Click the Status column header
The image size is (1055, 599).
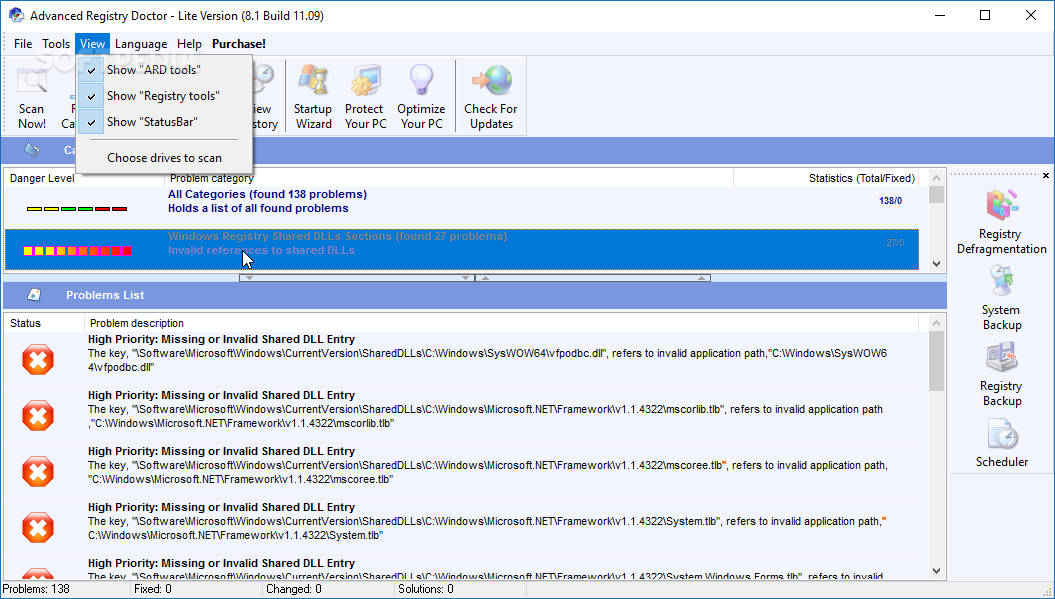click(44, 323)
